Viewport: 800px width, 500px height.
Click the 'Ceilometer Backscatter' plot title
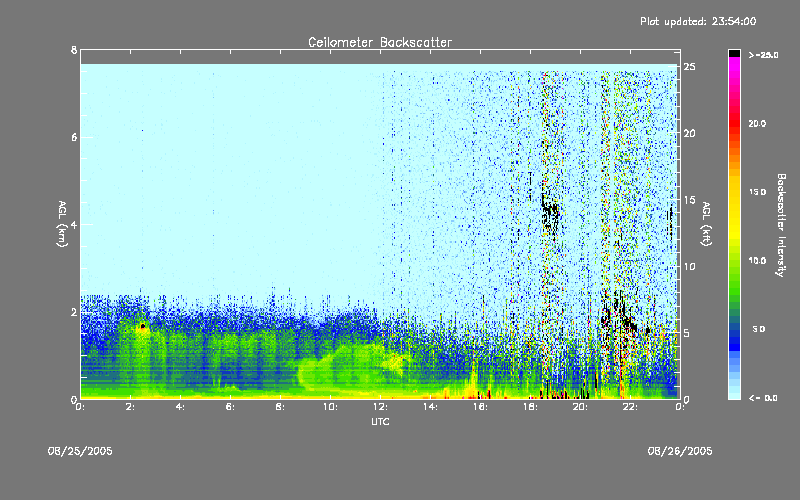pyautogui.click(x=380, y=42)
